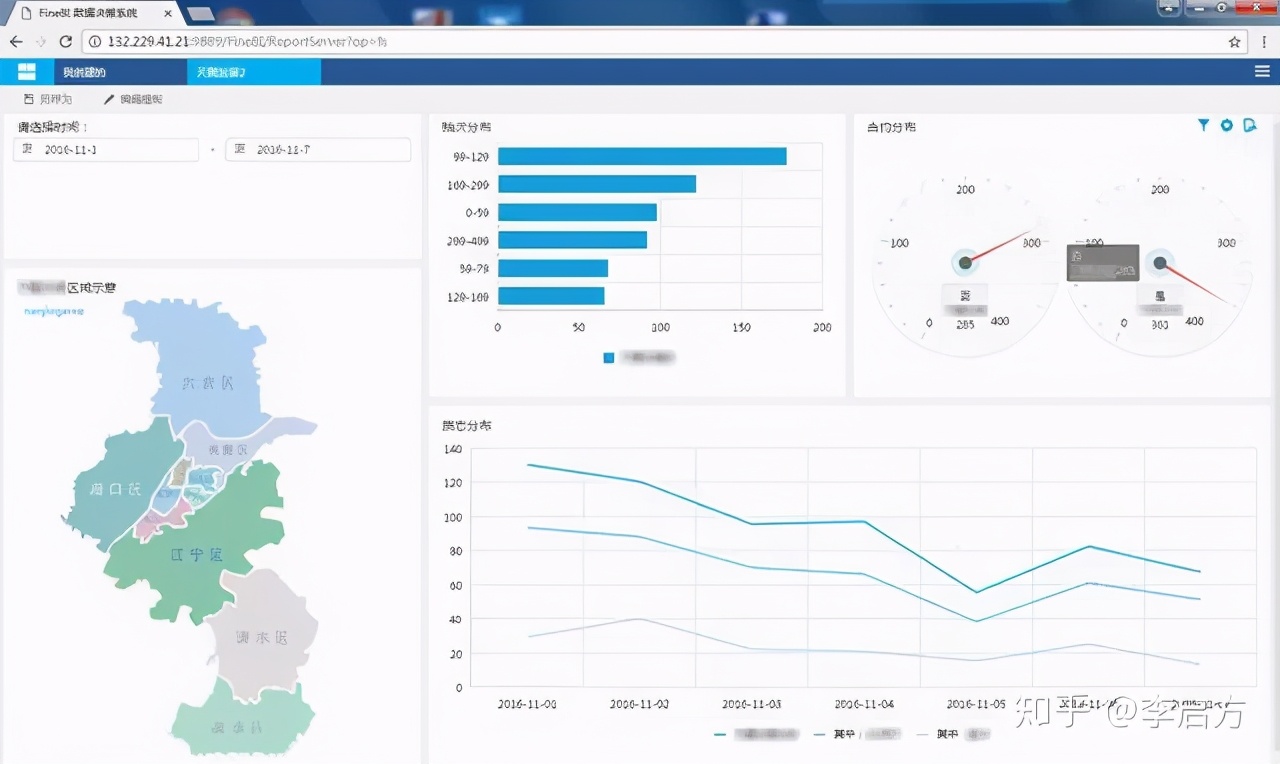Click the 140 y-axis label on line chart
This screenshot has width=1280, height=764.
(452, 449)
